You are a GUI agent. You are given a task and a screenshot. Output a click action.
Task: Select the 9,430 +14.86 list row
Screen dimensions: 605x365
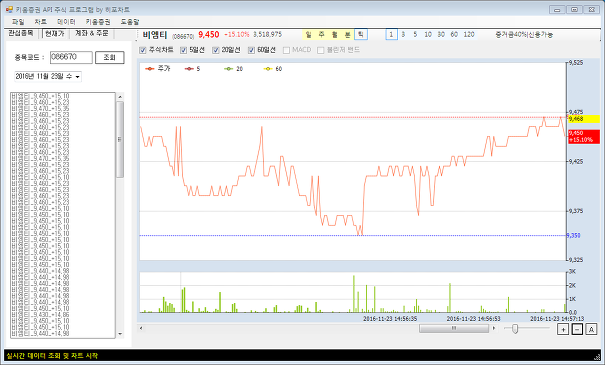point(40,315)
